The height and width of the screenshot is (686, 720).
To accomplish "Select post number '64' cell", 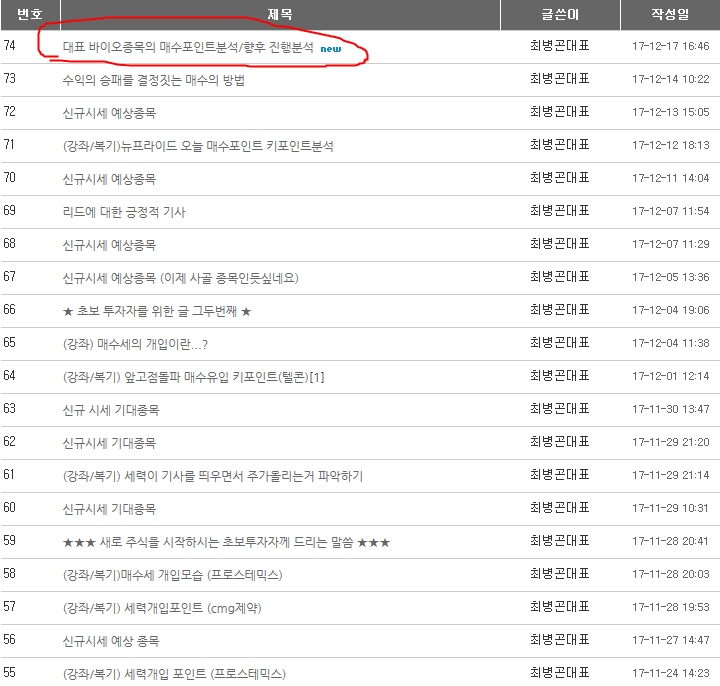I will click(x=10, y=376).
